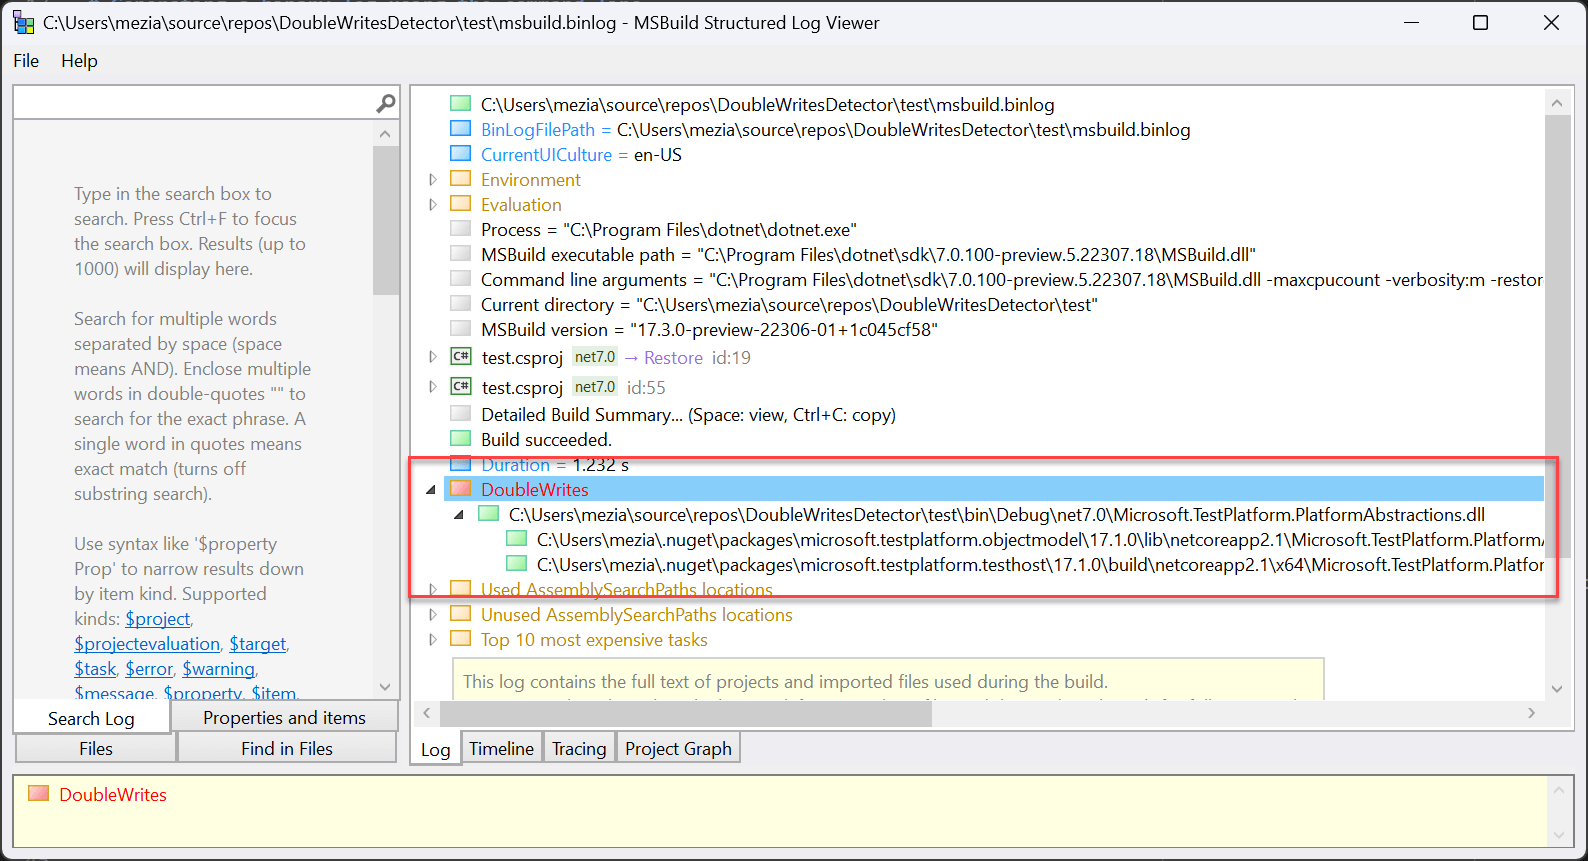This screenshot has width=1588, height=861.
Task: Click the blue BinLogFilePath property icon
Action: tap(460, 129)
